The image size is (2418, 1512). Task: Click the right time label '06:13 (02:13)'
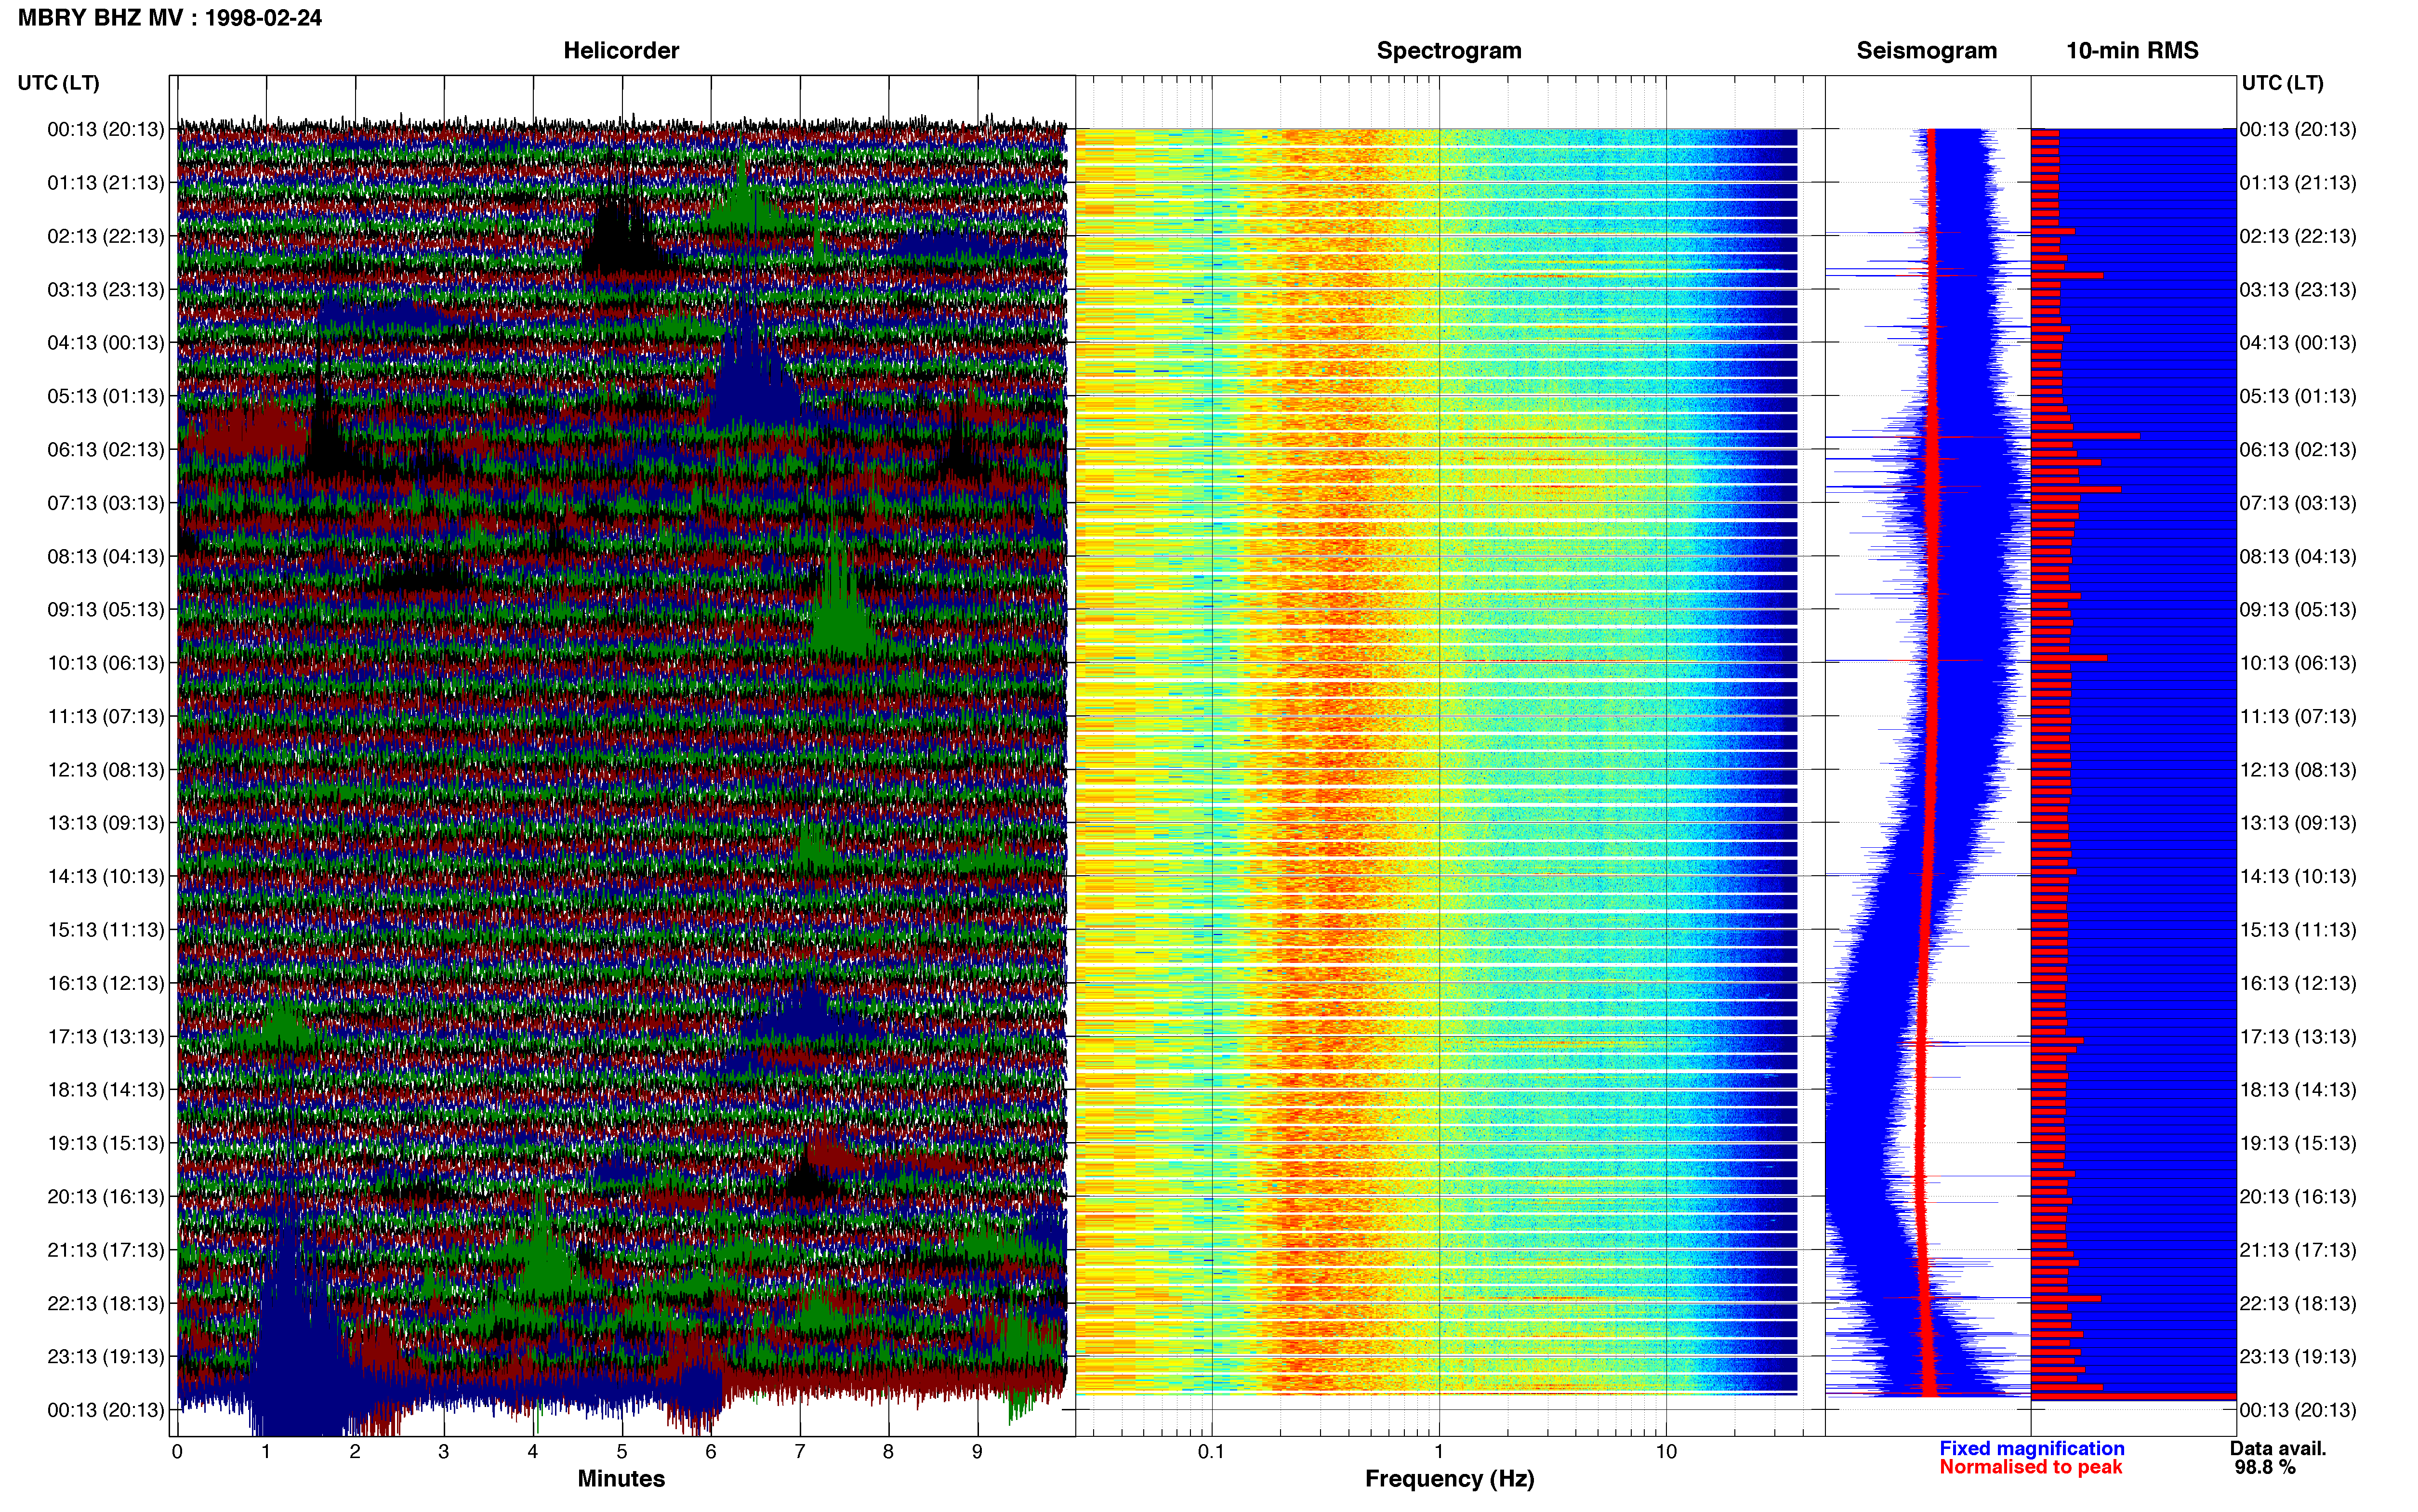(2298, 450)
